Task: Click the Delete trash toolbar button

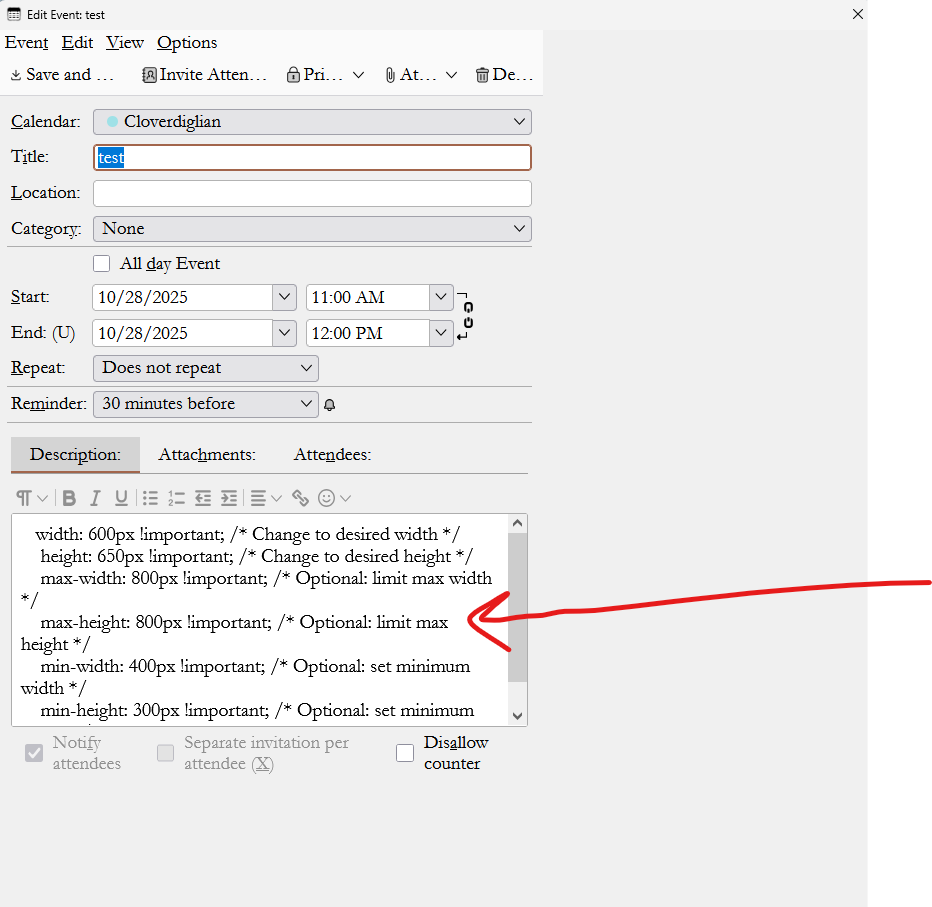Action: point(504,75)
